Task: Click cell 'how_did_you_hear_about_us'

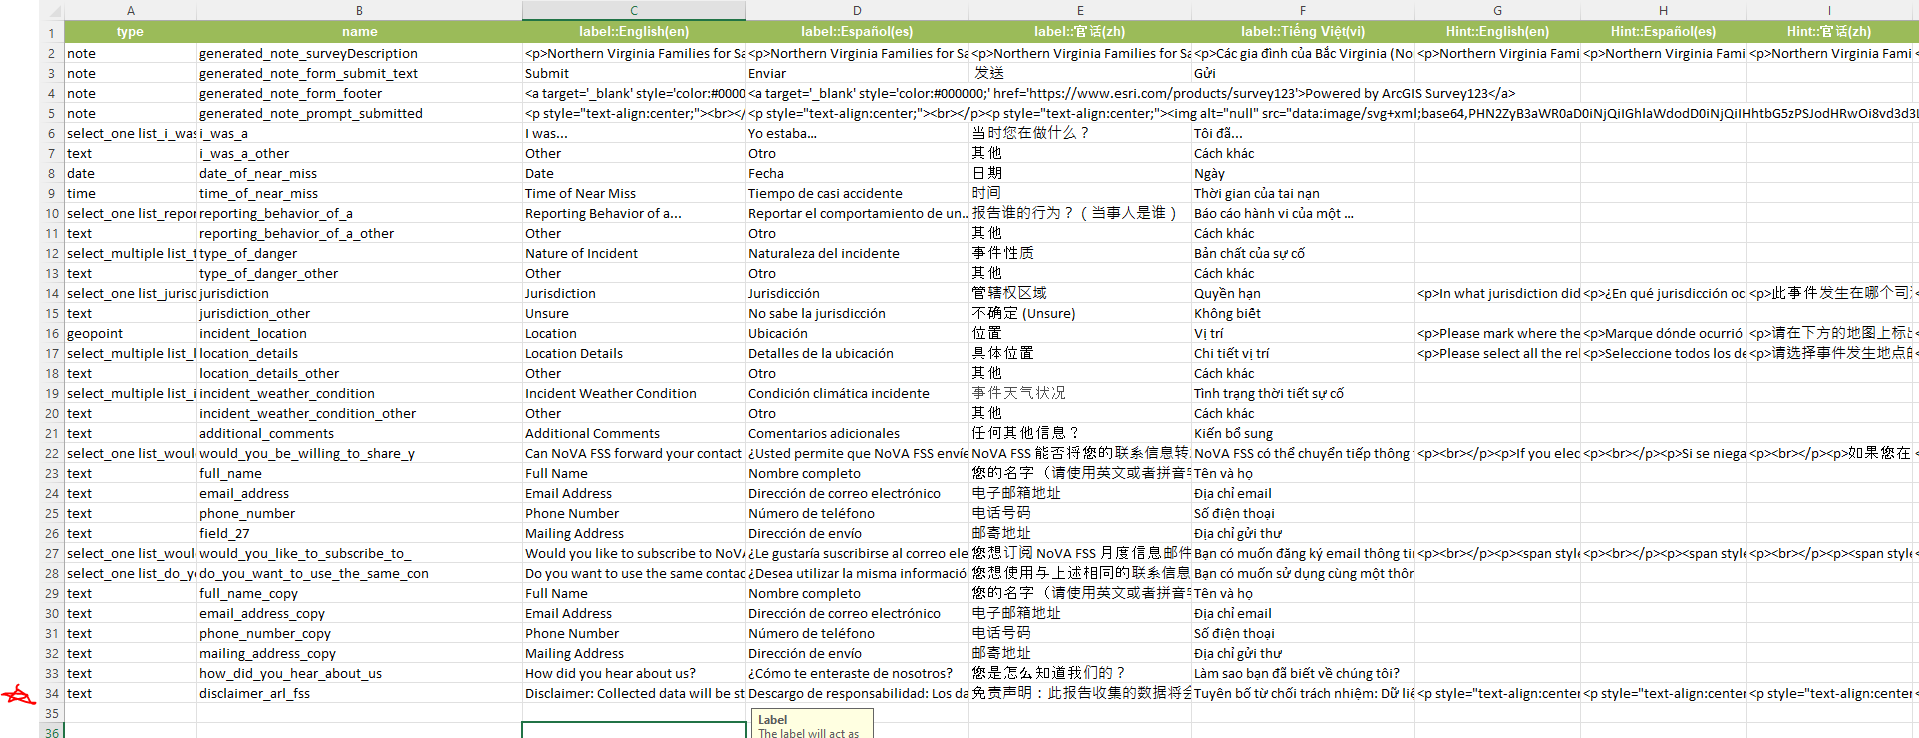Action: tap(359, 673)
